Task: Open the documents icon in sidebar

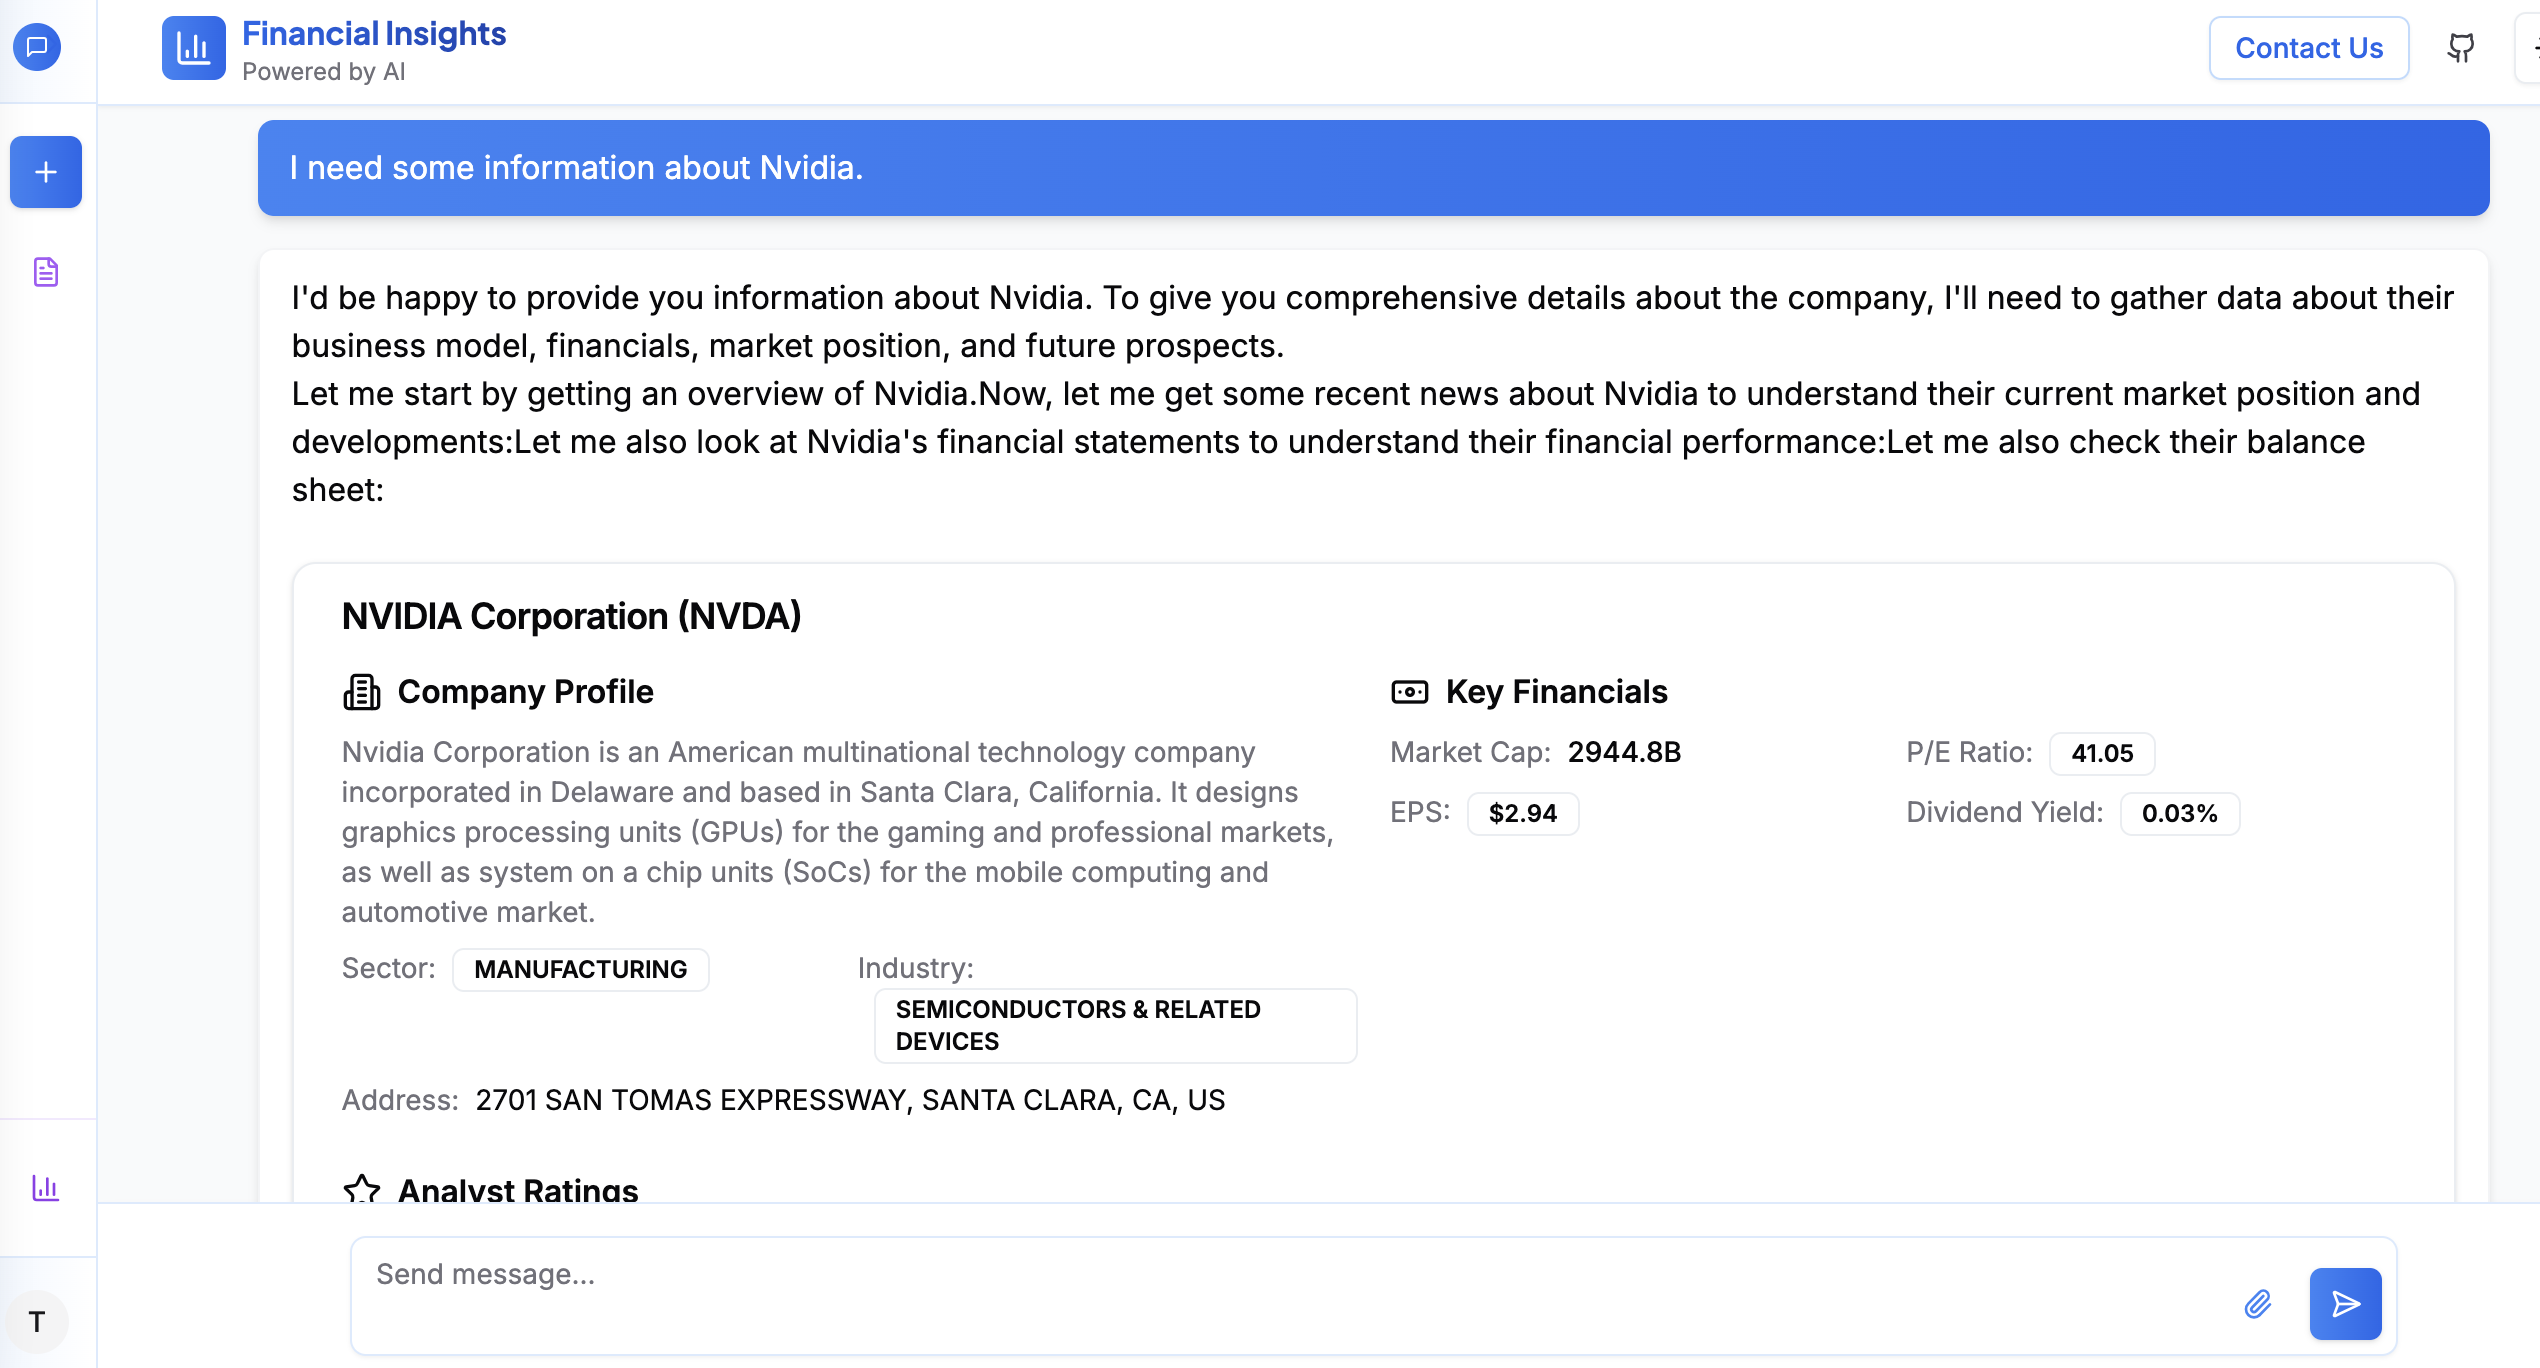Action: (x=46, y=272)
